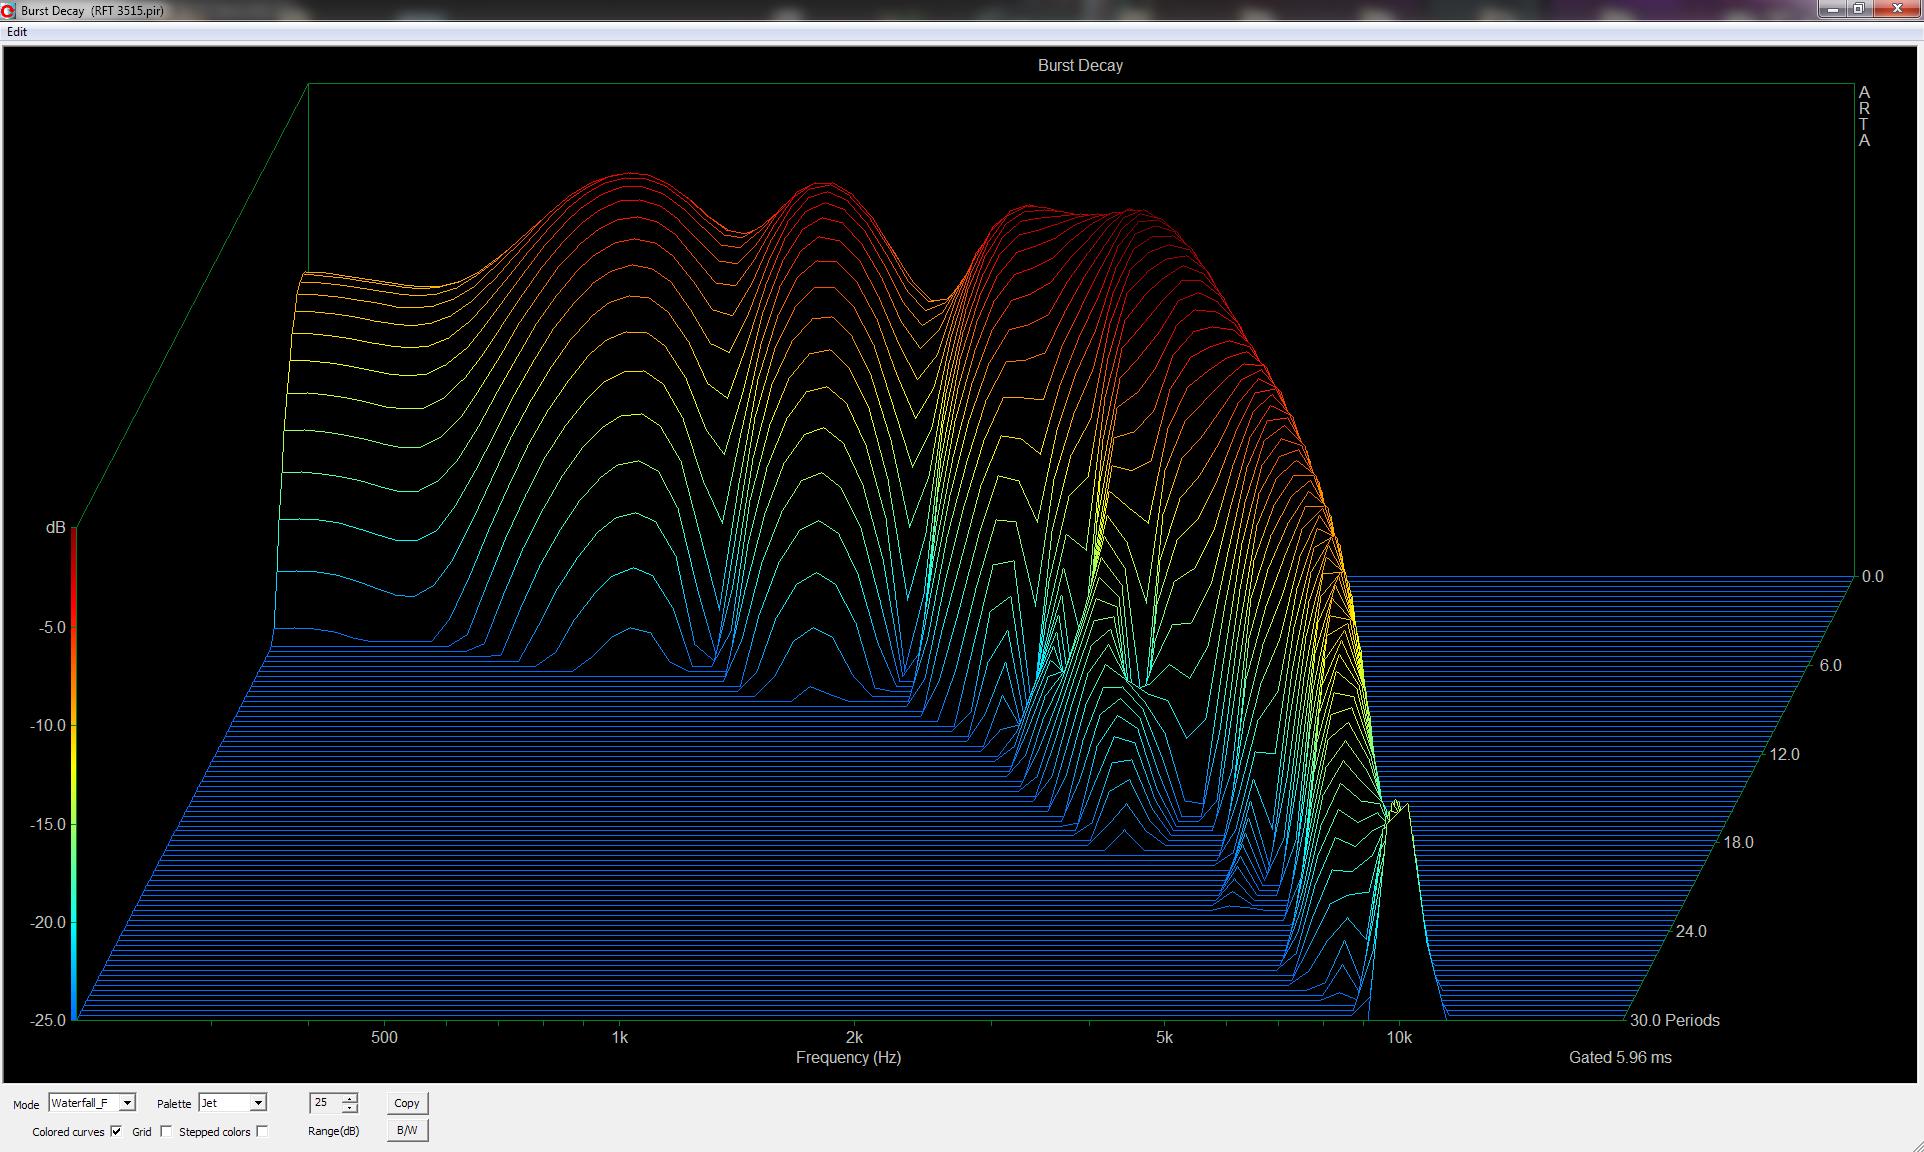Click the ARTA app icon in title bar
1924x1152 pixels.
[8, 11]
